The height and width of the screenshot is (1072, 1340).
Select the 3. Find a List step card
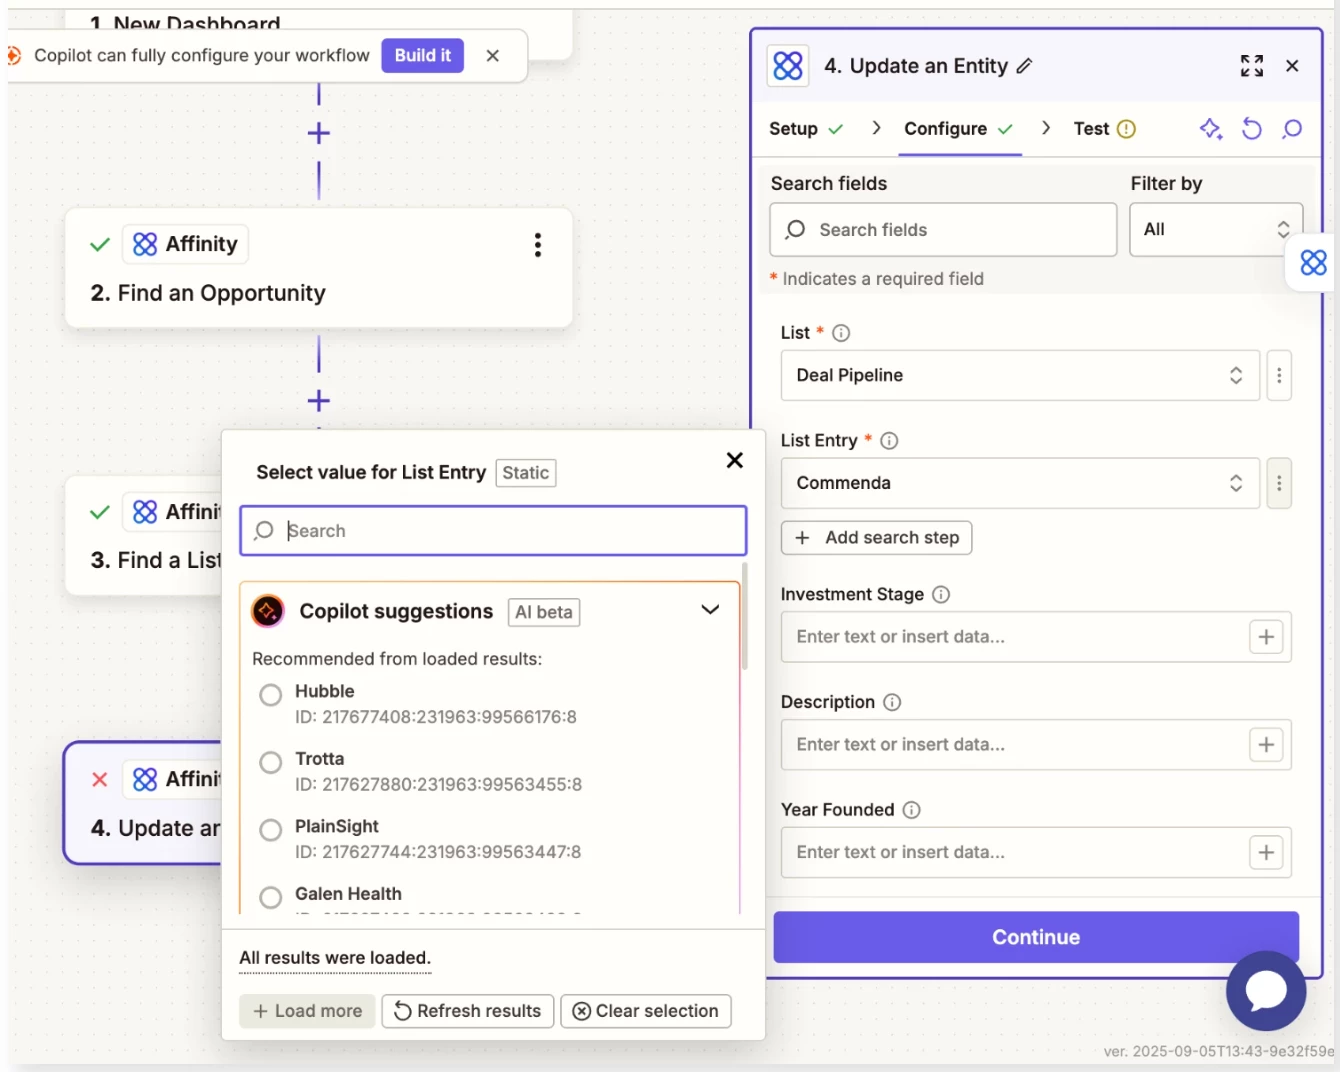[x=144, y=537]
